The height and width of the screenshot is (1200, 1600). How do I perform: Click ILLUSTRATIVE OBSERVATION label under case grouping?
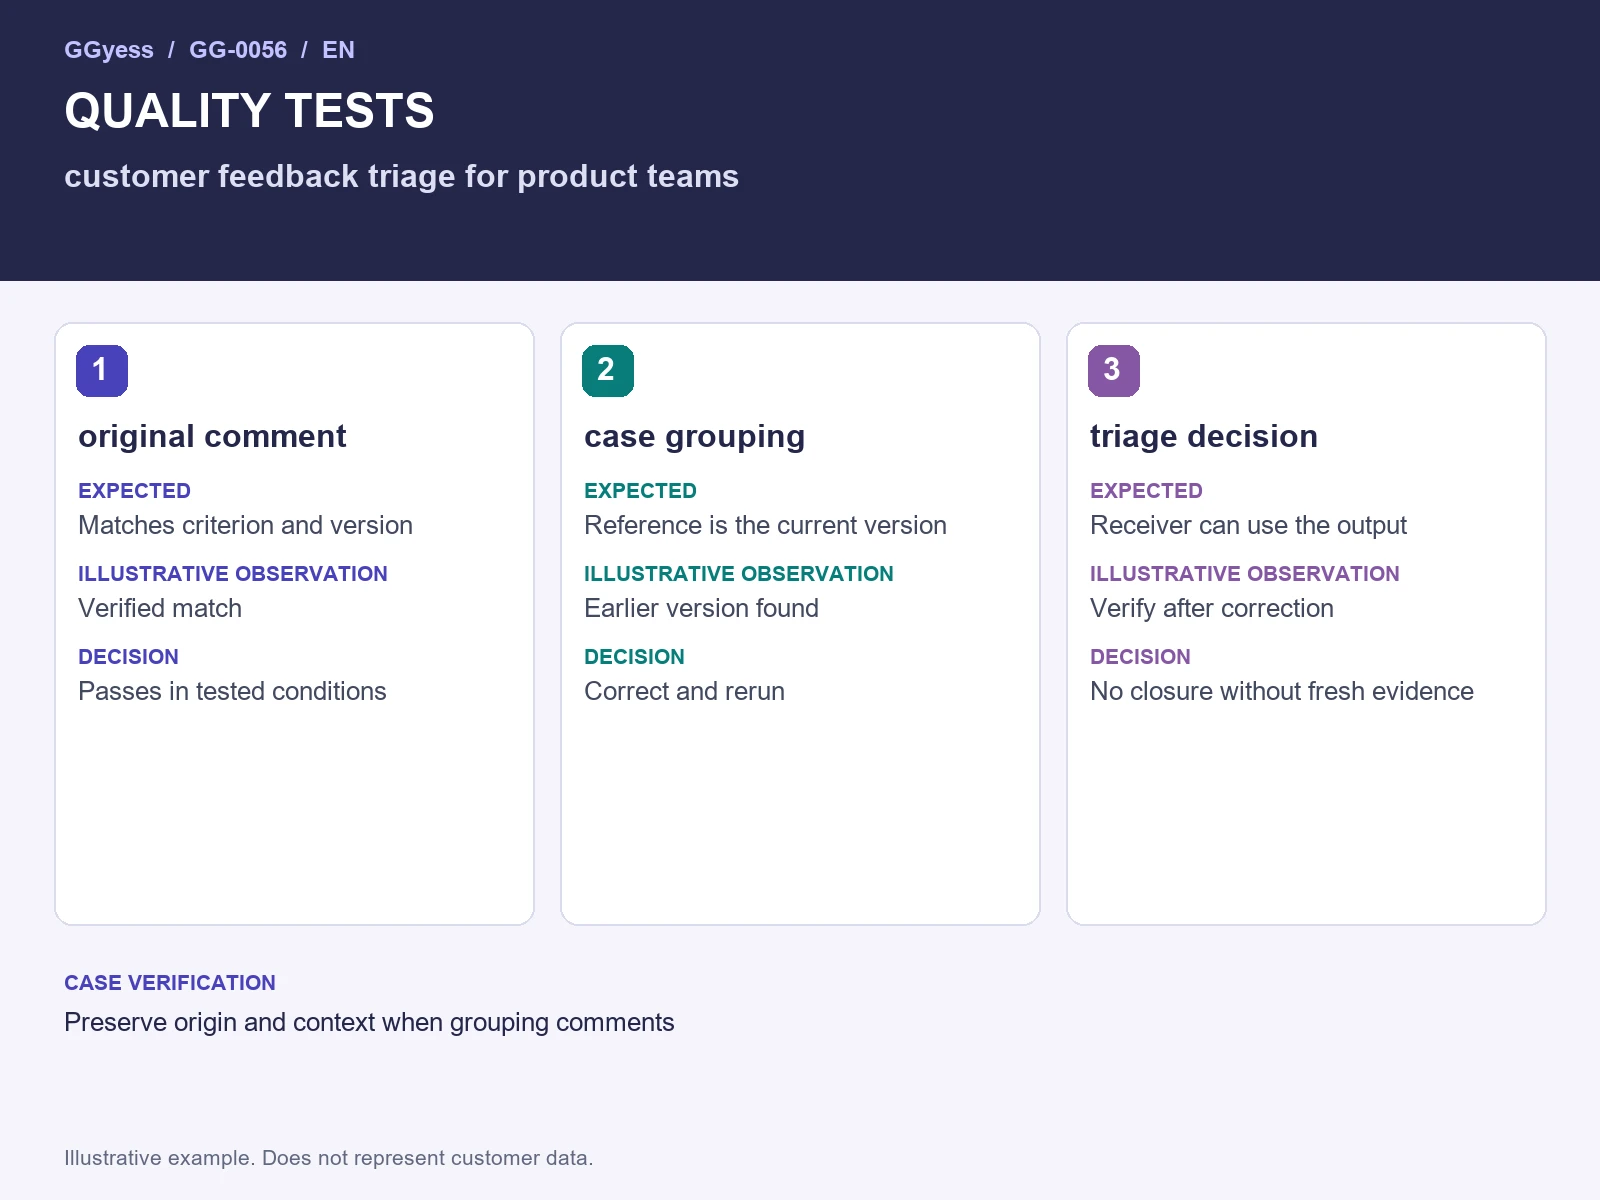point(739,574)
